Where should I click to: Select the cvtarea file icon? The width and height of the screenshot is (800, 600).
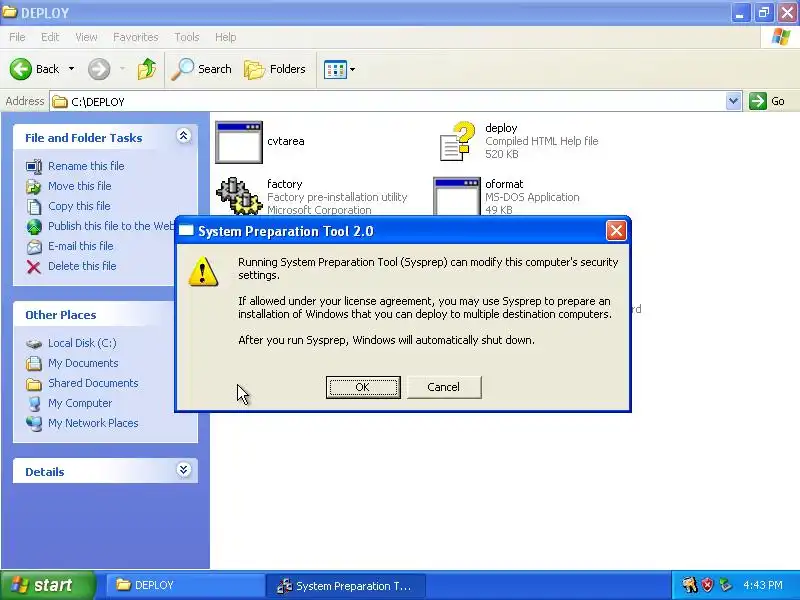[239, 142]
